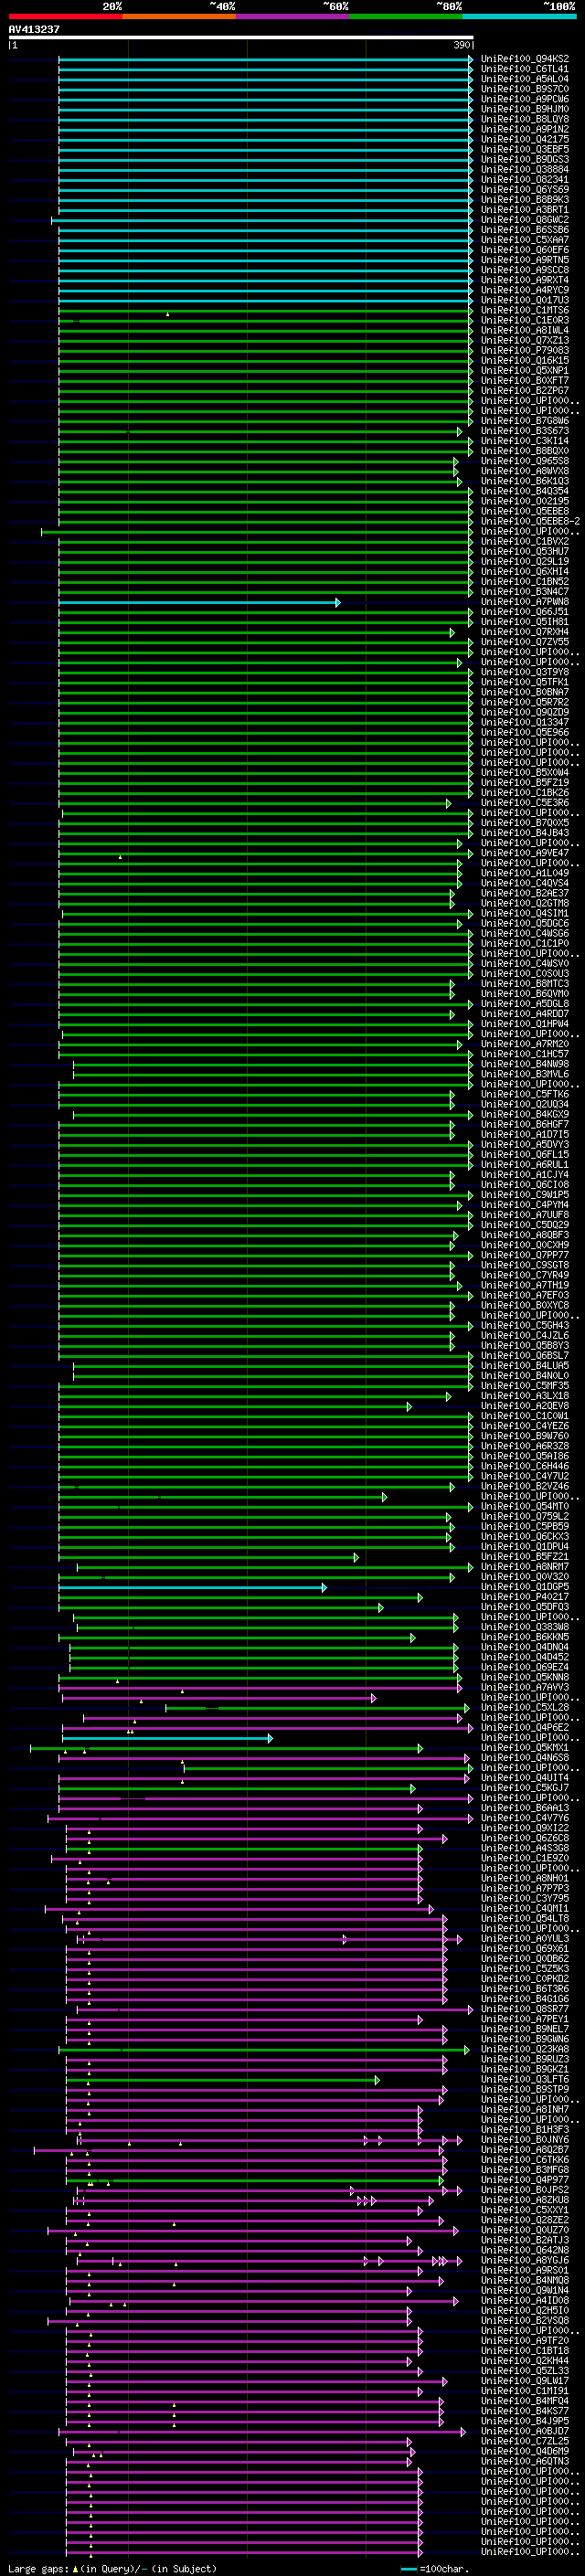This screenshot has width=585, height=2576.
Task: Click the purple ~60% identity legend bar
Action: 293,16
